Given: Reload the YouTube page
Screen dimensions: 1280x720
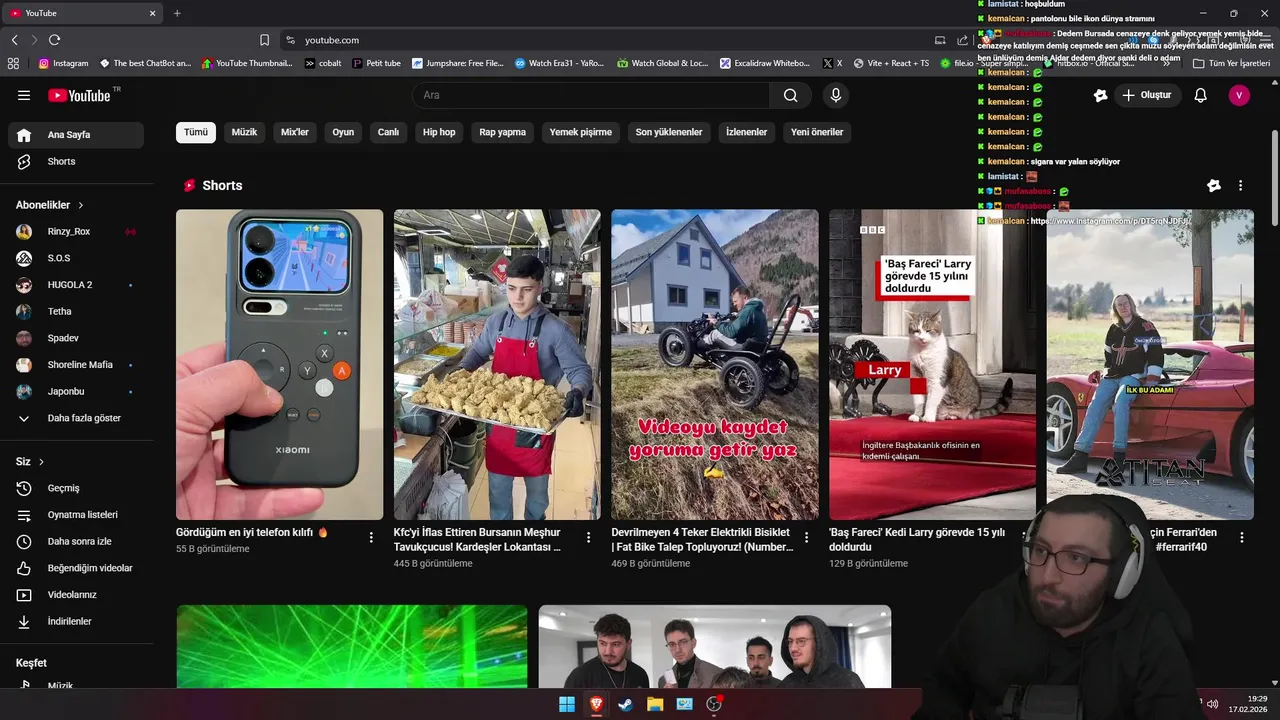Looking at the screenshot, I should 54,40.
